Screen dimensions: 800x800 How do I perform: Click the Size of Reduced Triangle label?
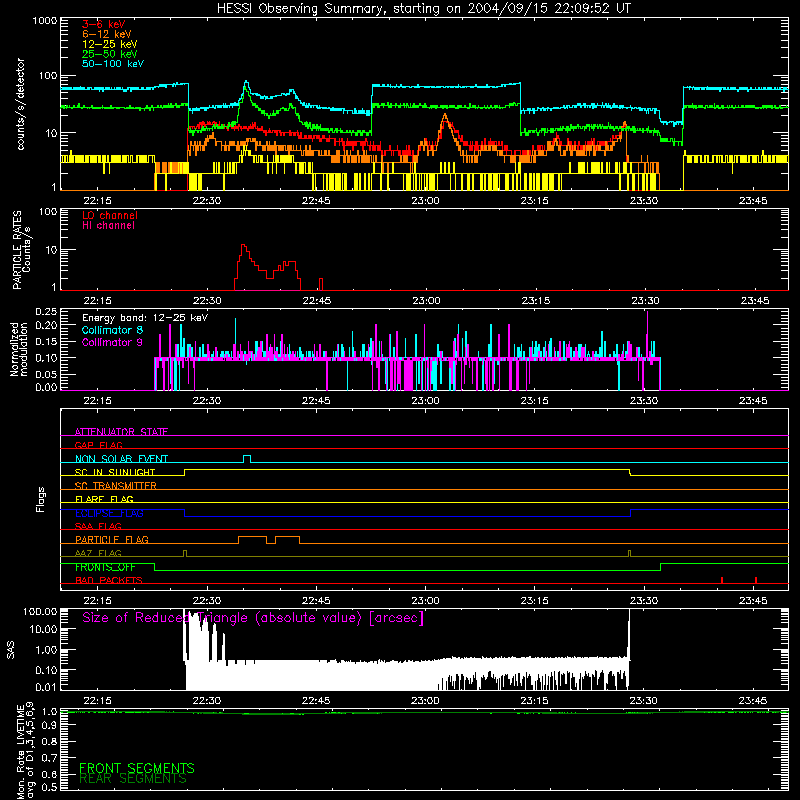(253, 618)
